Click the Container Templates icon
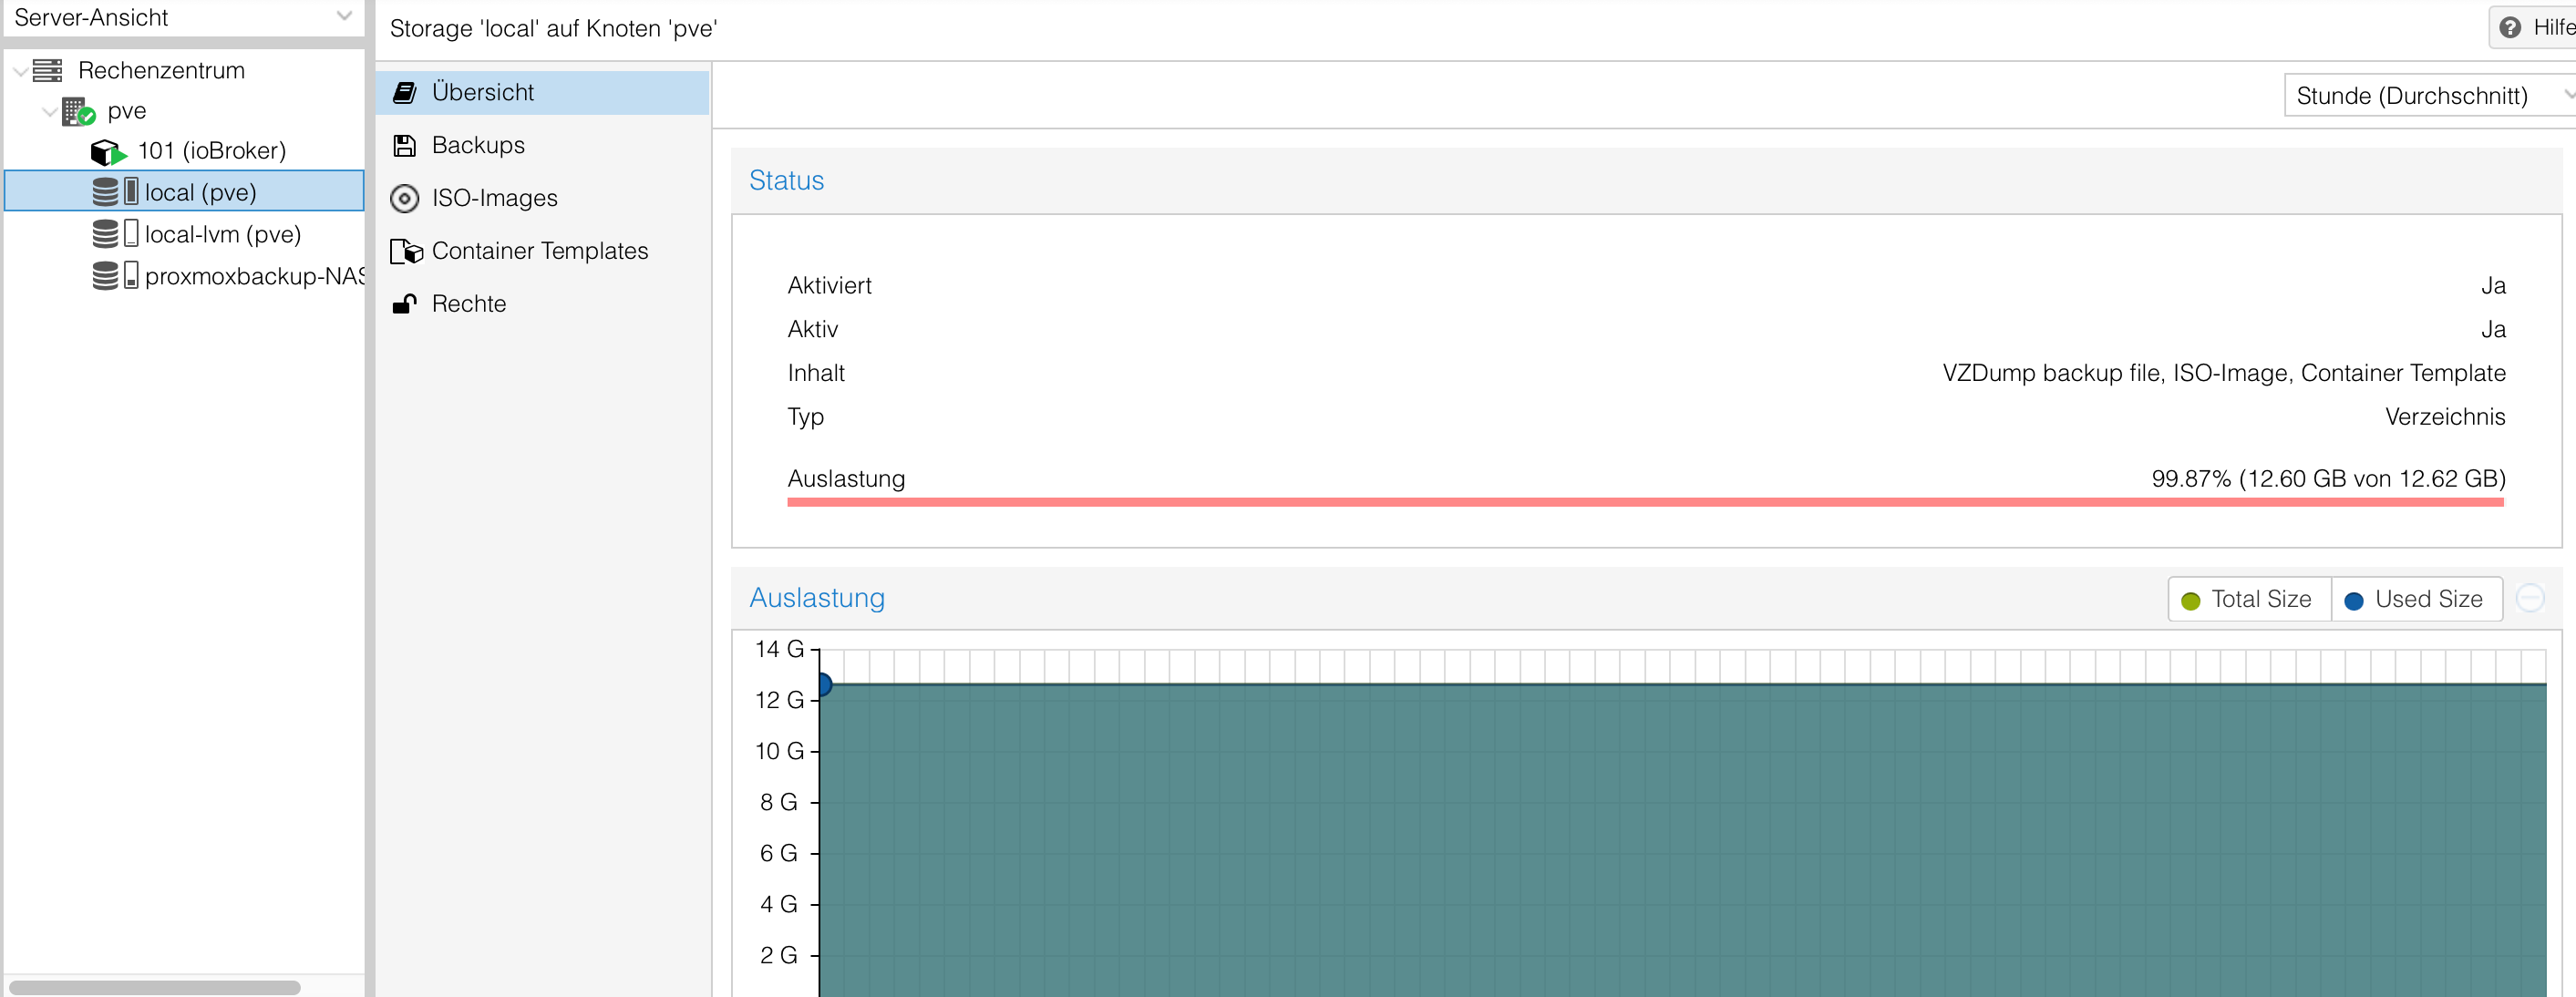 [x=406, y=251]
